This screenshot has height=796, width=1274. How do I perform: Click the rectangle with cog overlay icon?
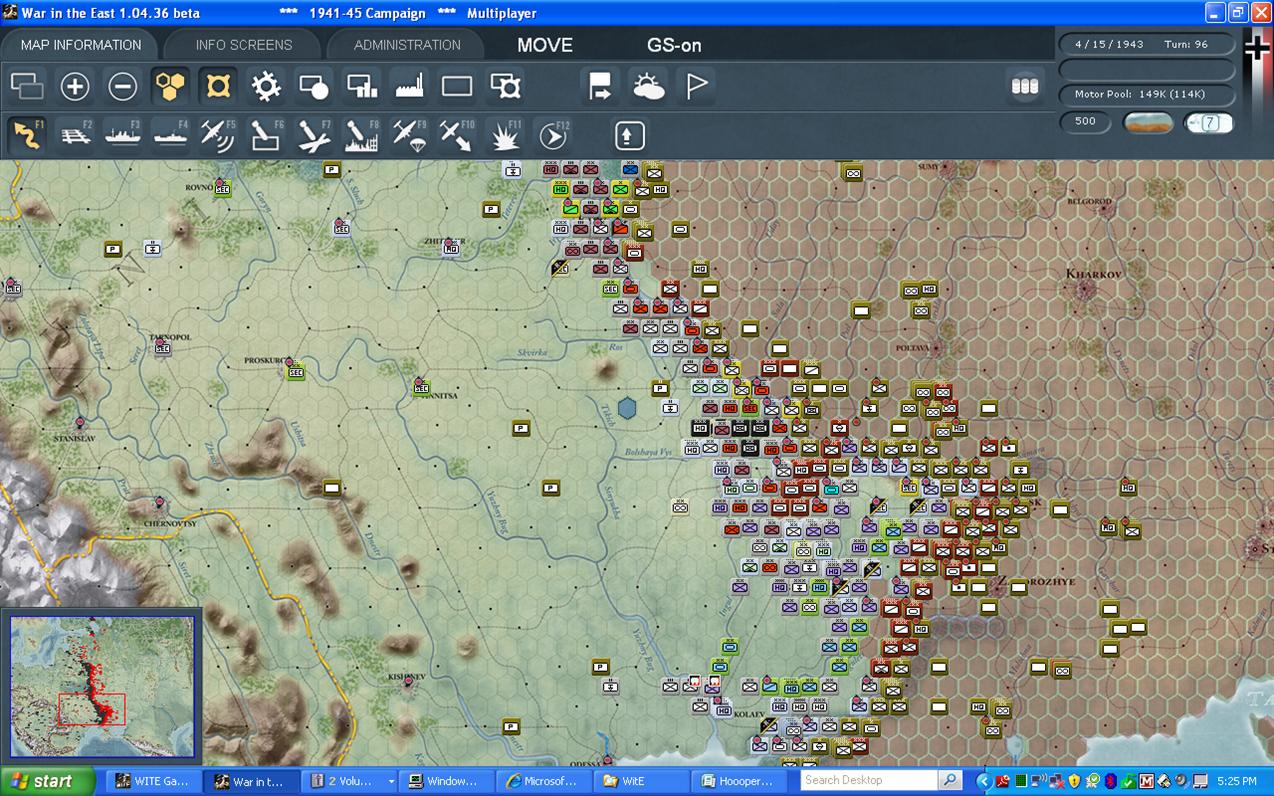[506, 87]
